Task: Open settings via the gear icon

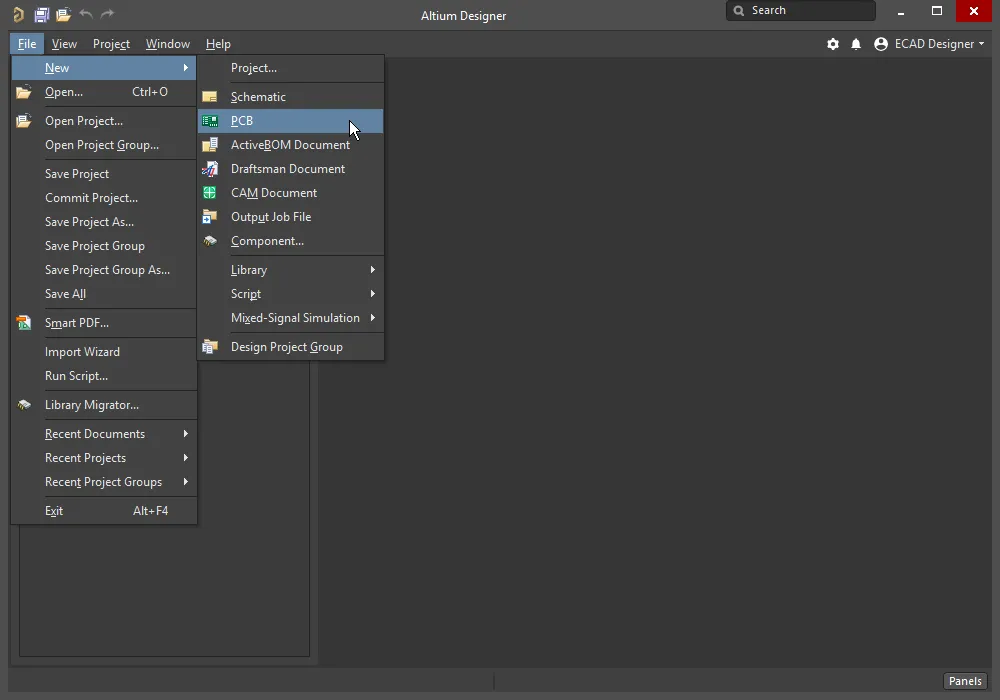Action: point(833,44)
